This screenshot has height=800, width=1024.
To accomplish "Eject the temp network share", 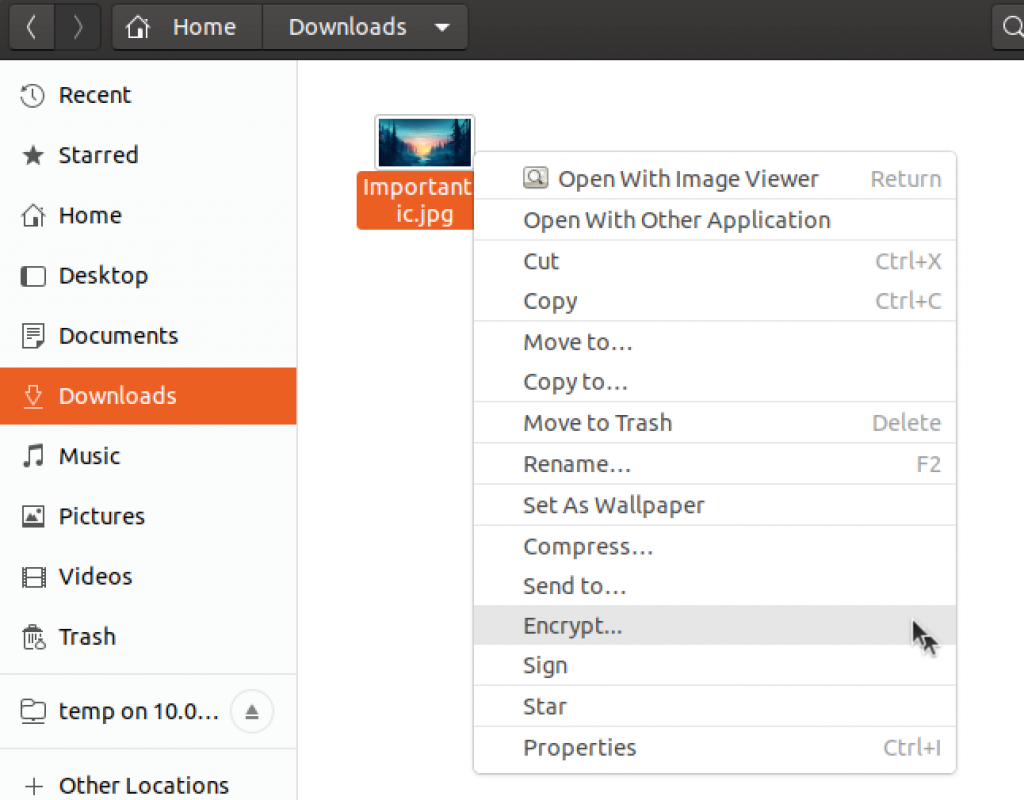I will (252, 711).
